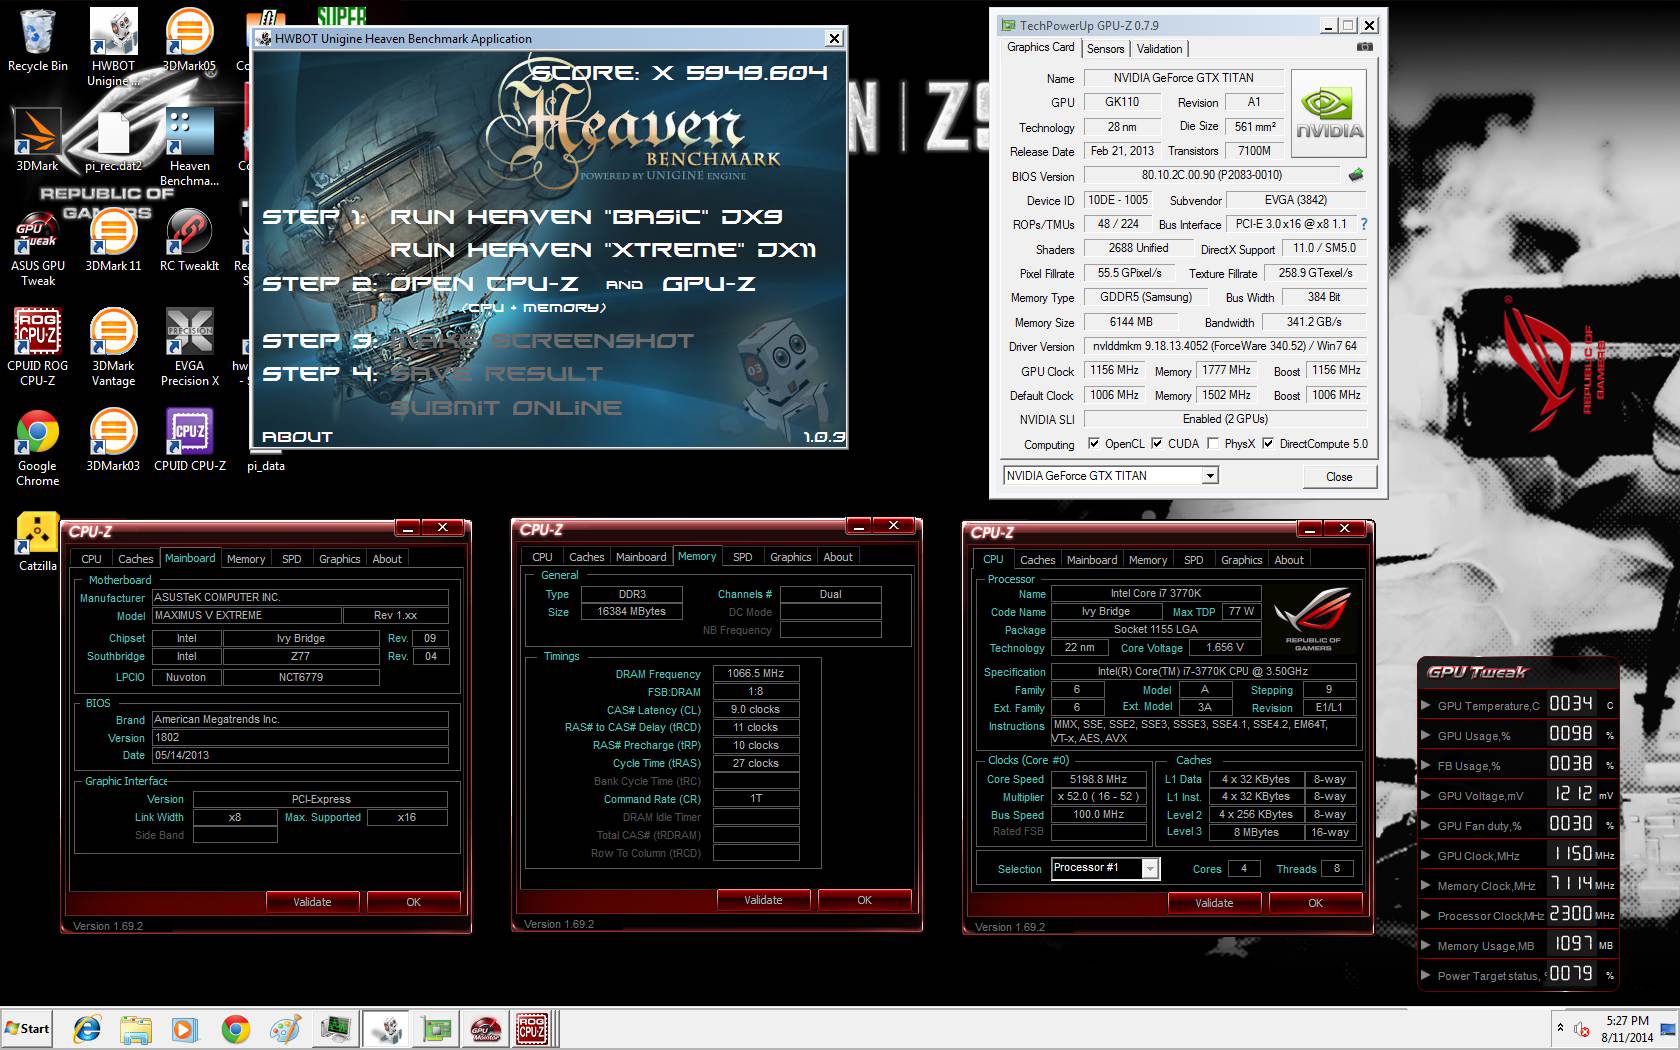Click GPU-Z screenshot camera icon

1365,47
